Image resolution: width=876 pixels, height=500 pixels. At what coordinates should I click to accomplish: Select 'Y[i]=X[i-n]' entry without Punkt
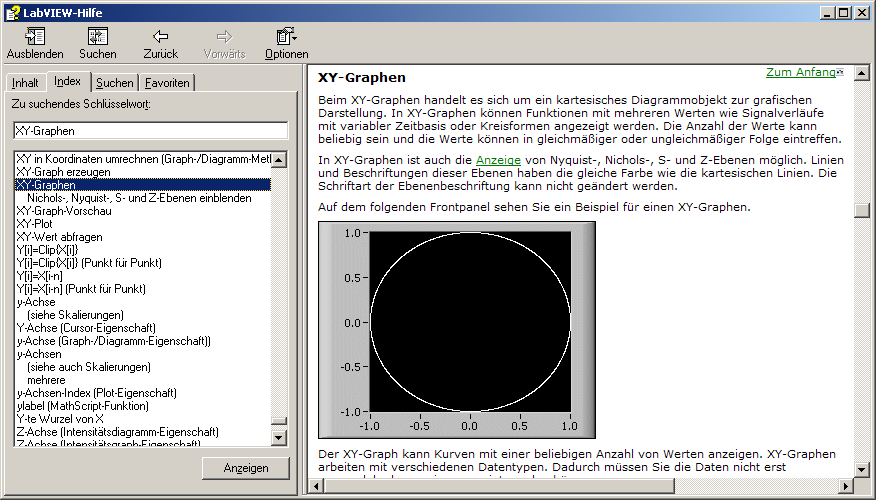(x=143, y=276)
